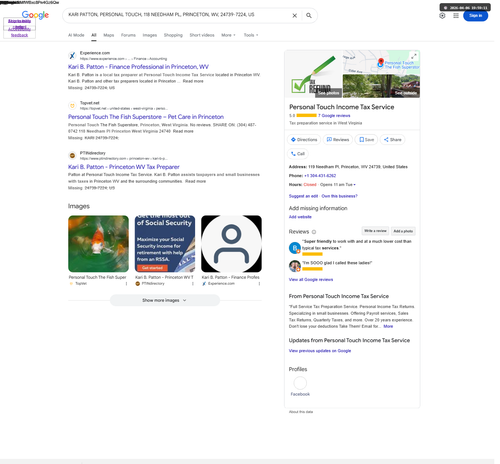Expand the map with the fullscreen arrows icon

pos(414,56)
